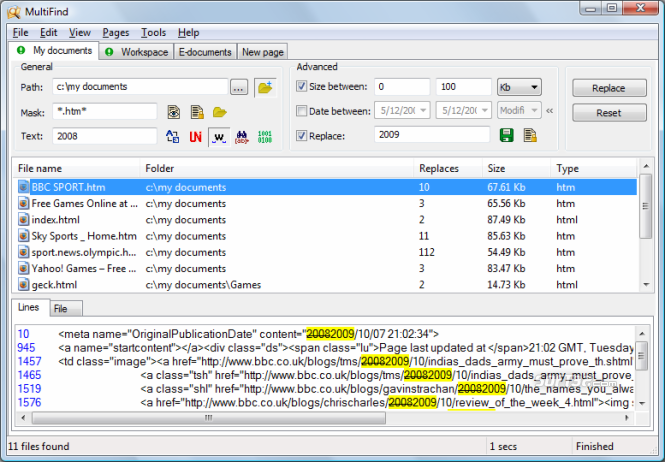Open the Tools menu

click(153, 33)
